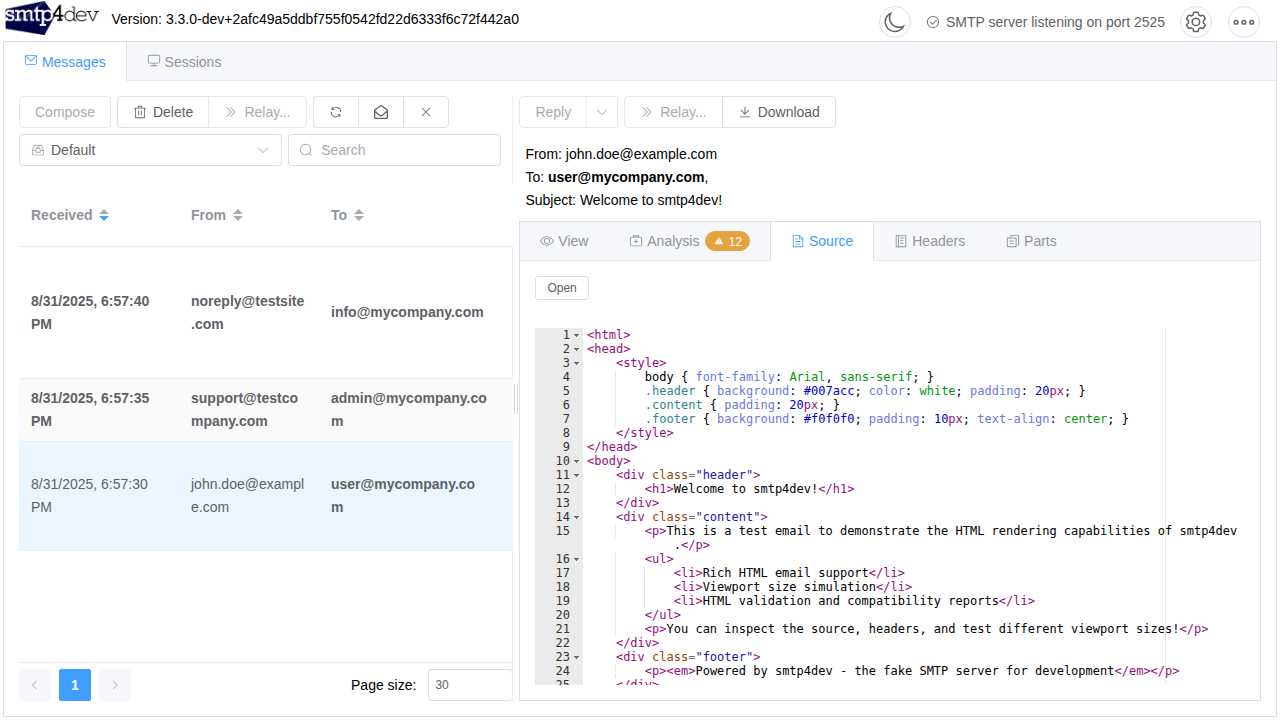Click the Delete button with trash icon
Image resolution: width=1280 pixels, height=720 pixels.
coord(163,112)
